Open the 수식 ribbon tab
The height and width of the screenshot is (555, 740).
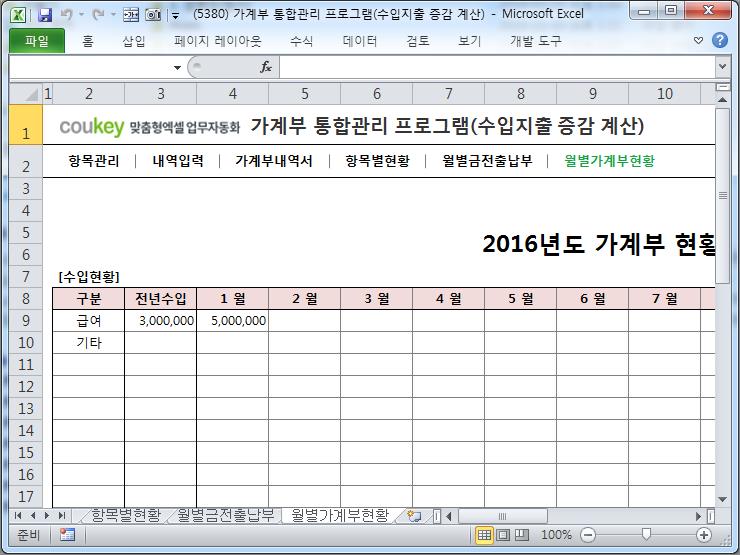pos(302,41)
